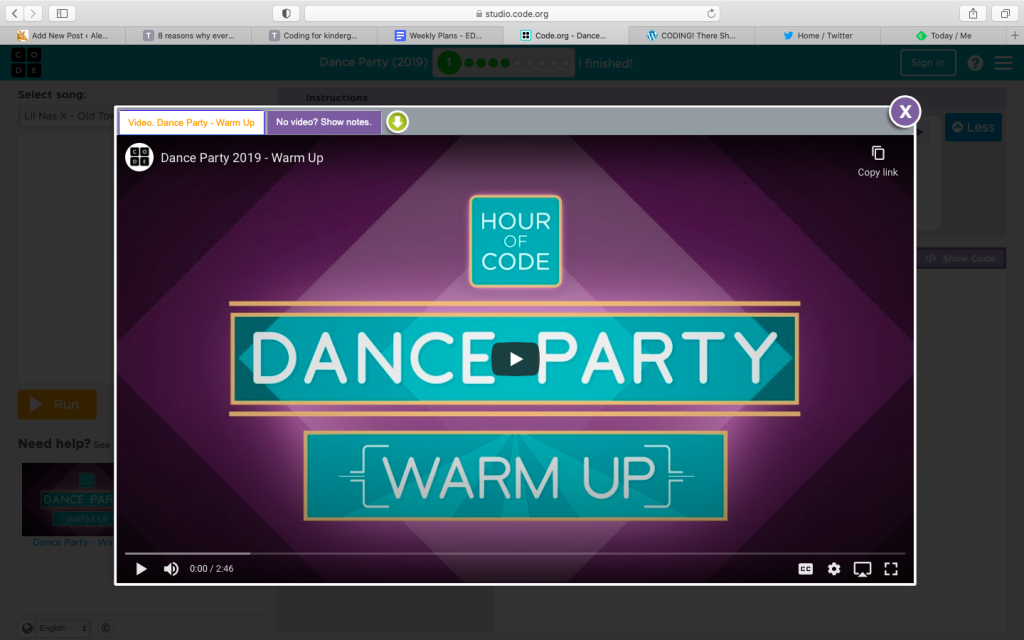1024x640 pixels.
Task: Close the video dialog with X
Action: click(904, 112)
